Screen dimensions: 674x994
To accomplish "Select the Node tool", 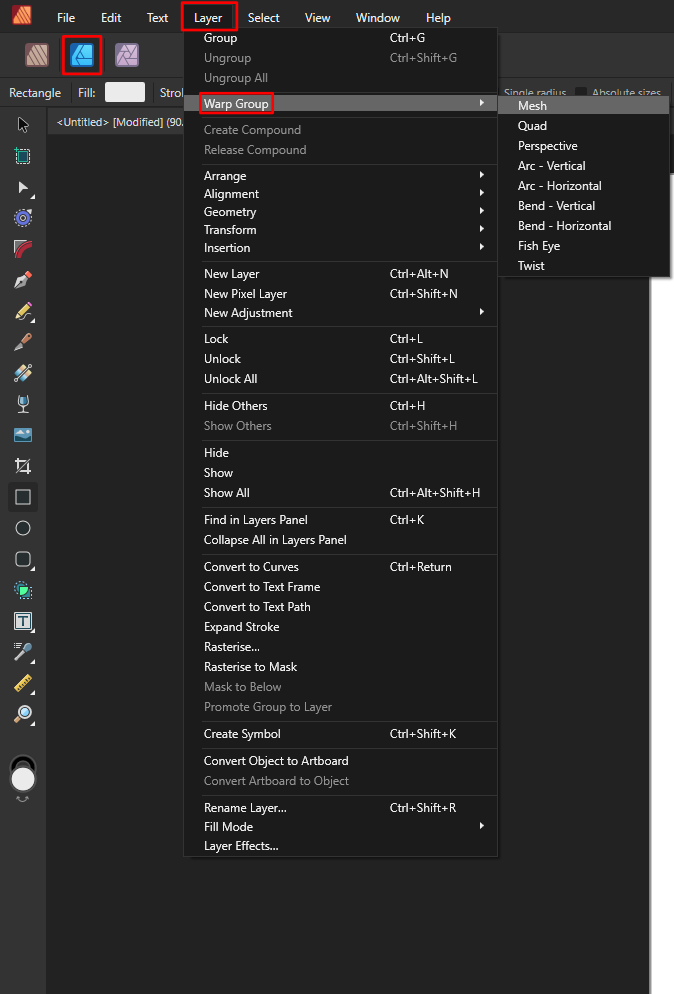I will coord(23,188).
